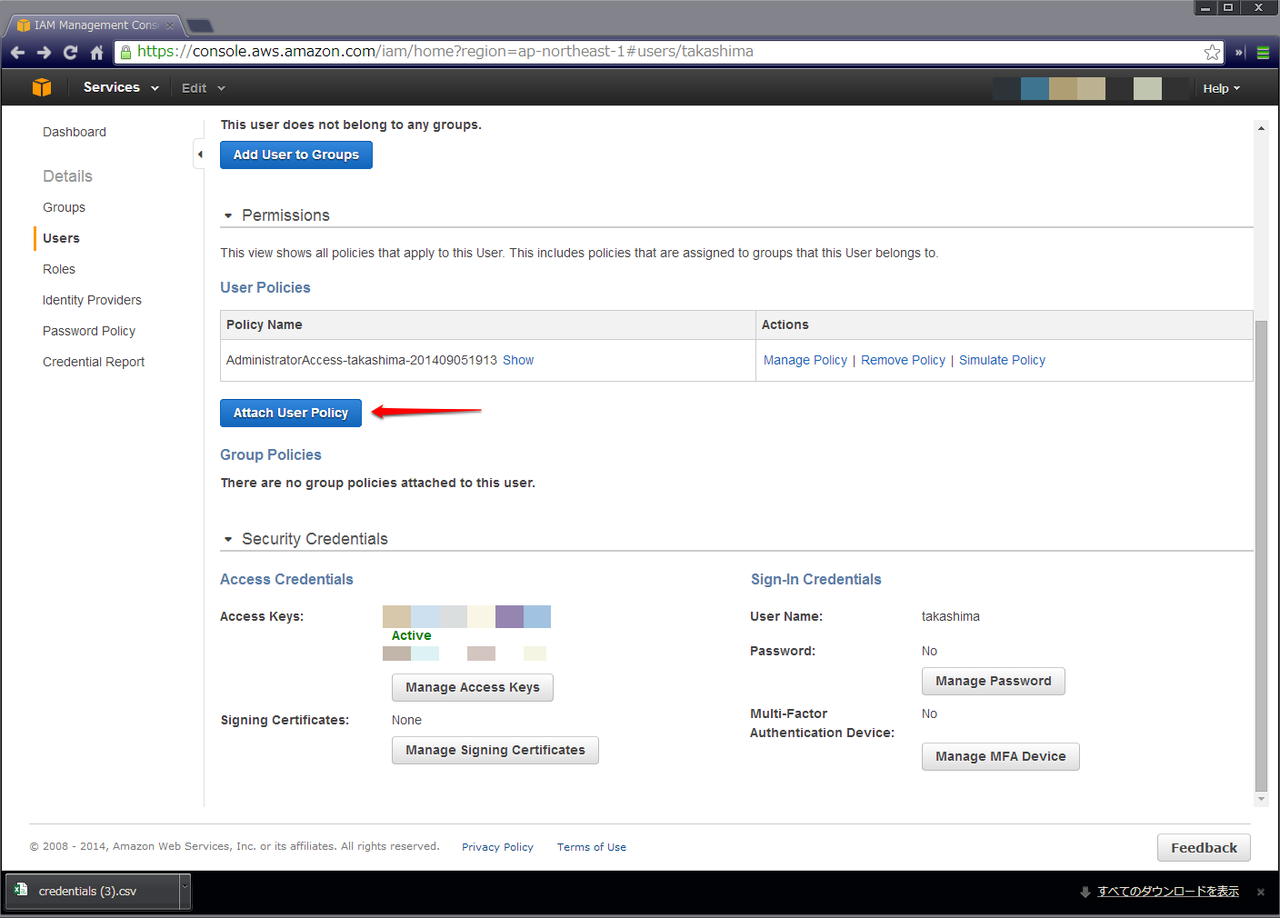The height and width of the screenshot is (918, 1280).
Task: Click Add User to Groups button
Action: pos(296,155)
